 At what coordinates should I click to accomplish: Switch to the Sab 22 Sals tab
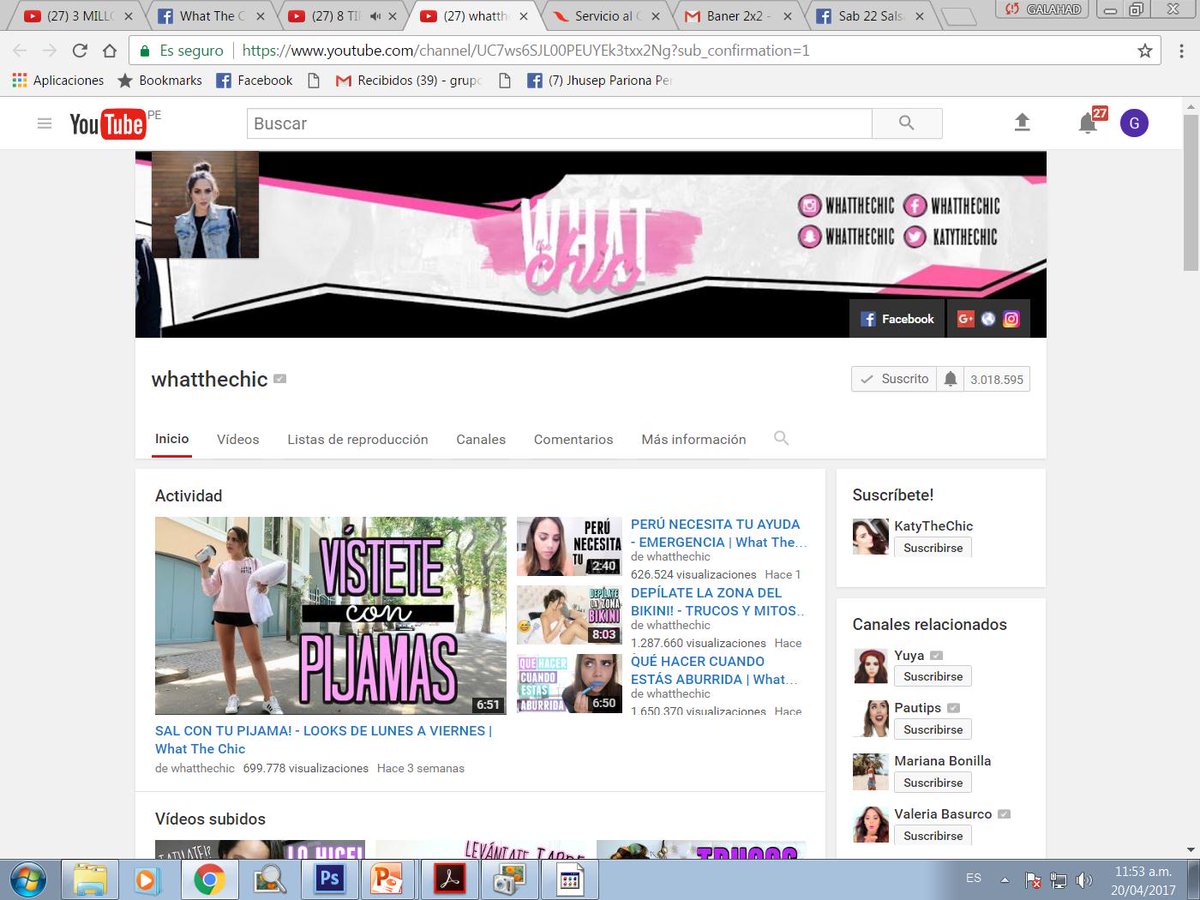pyautogui.click(x=870, y=16)
